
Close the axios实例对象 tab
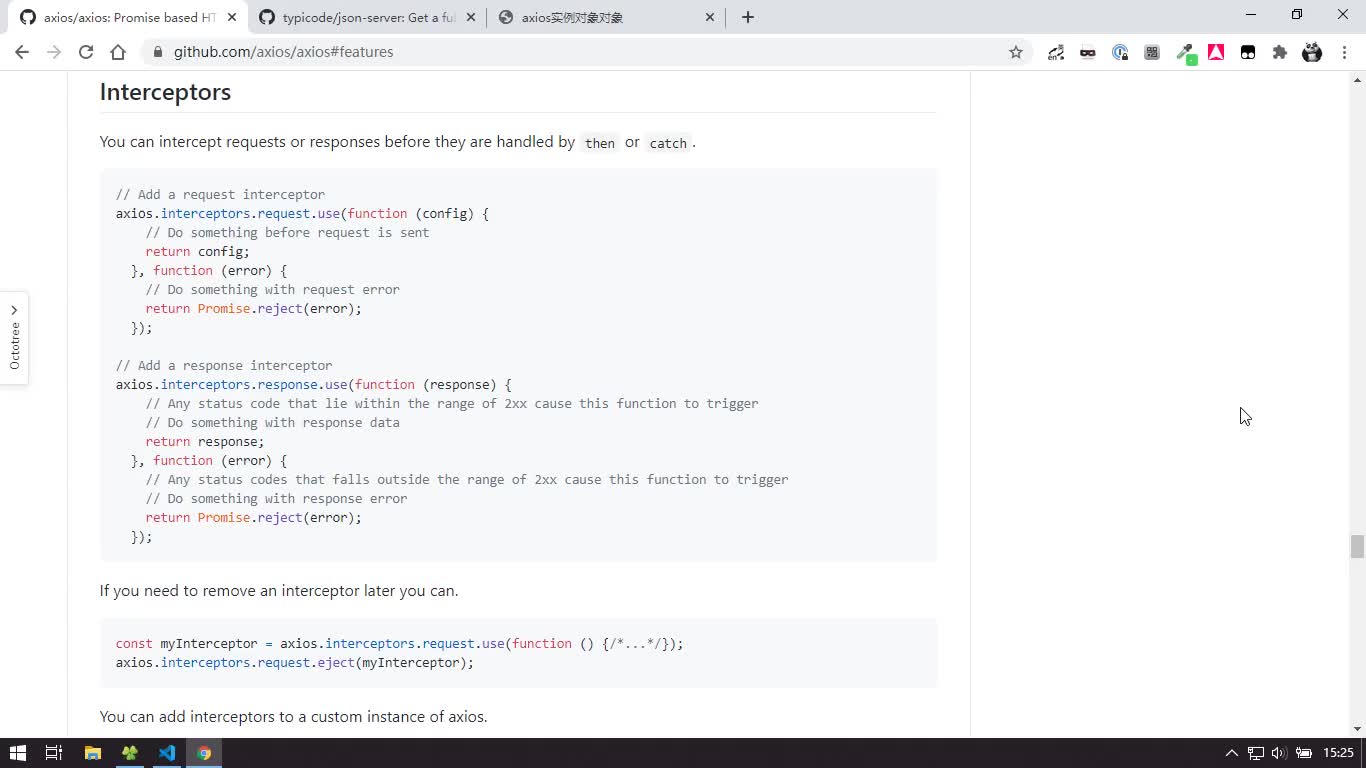(710, 17)
